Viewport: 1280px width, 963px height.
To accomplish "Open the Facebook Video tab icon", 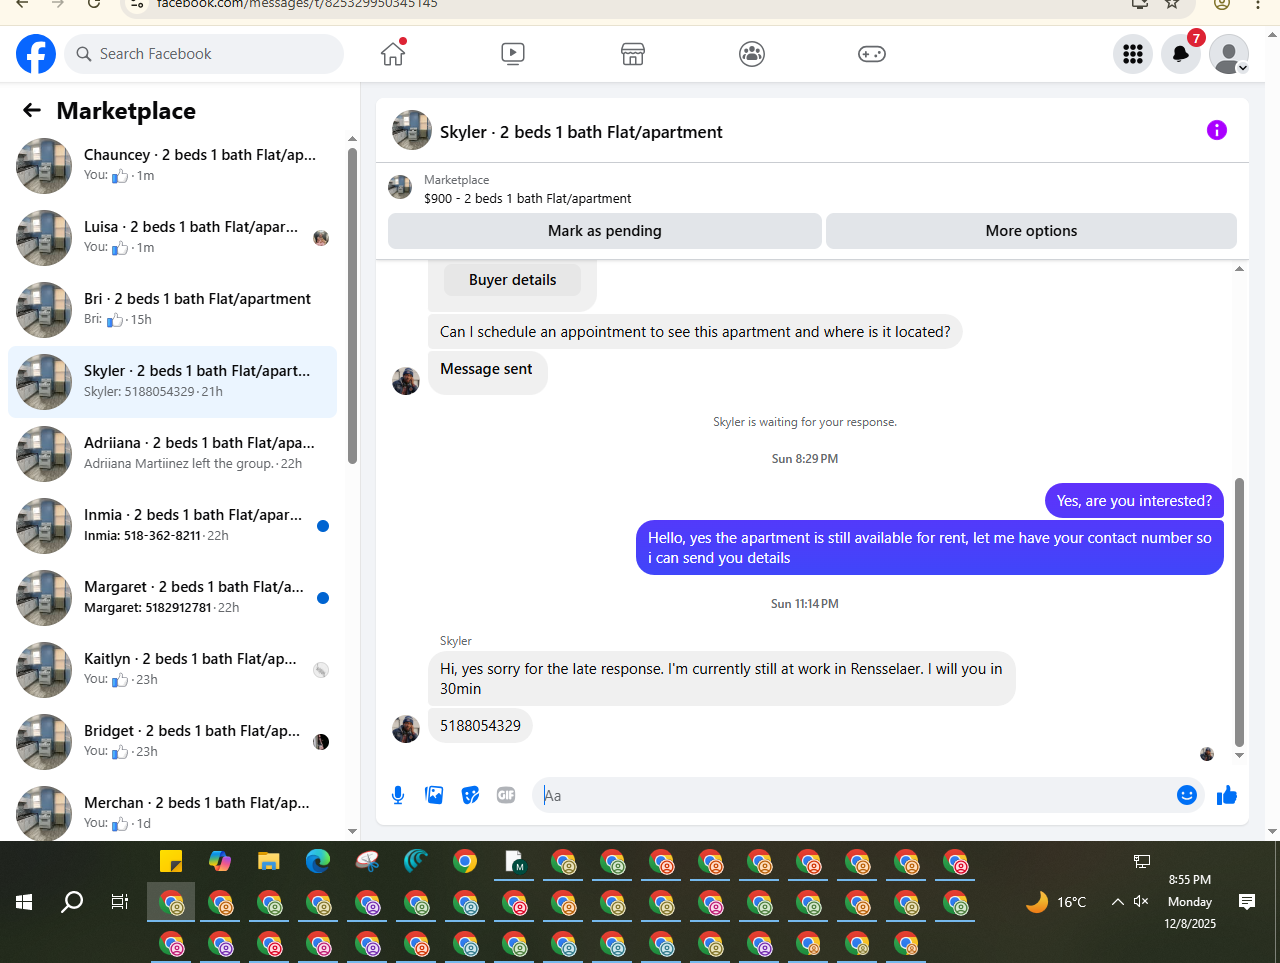I will pos(513,54).
